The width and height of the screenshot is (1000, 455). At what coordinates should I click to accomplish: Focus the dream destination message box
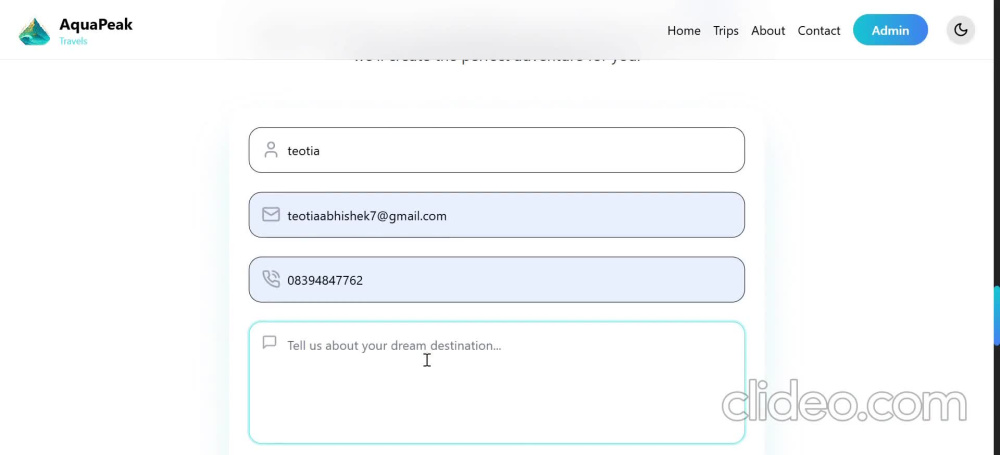click(x=497, y=382)
